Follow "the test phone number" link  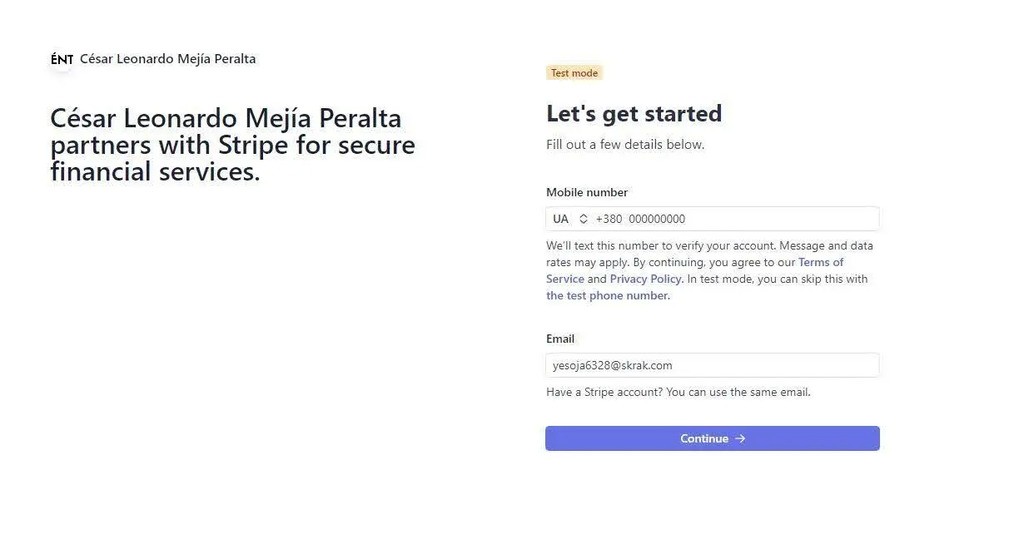point(608,296)
